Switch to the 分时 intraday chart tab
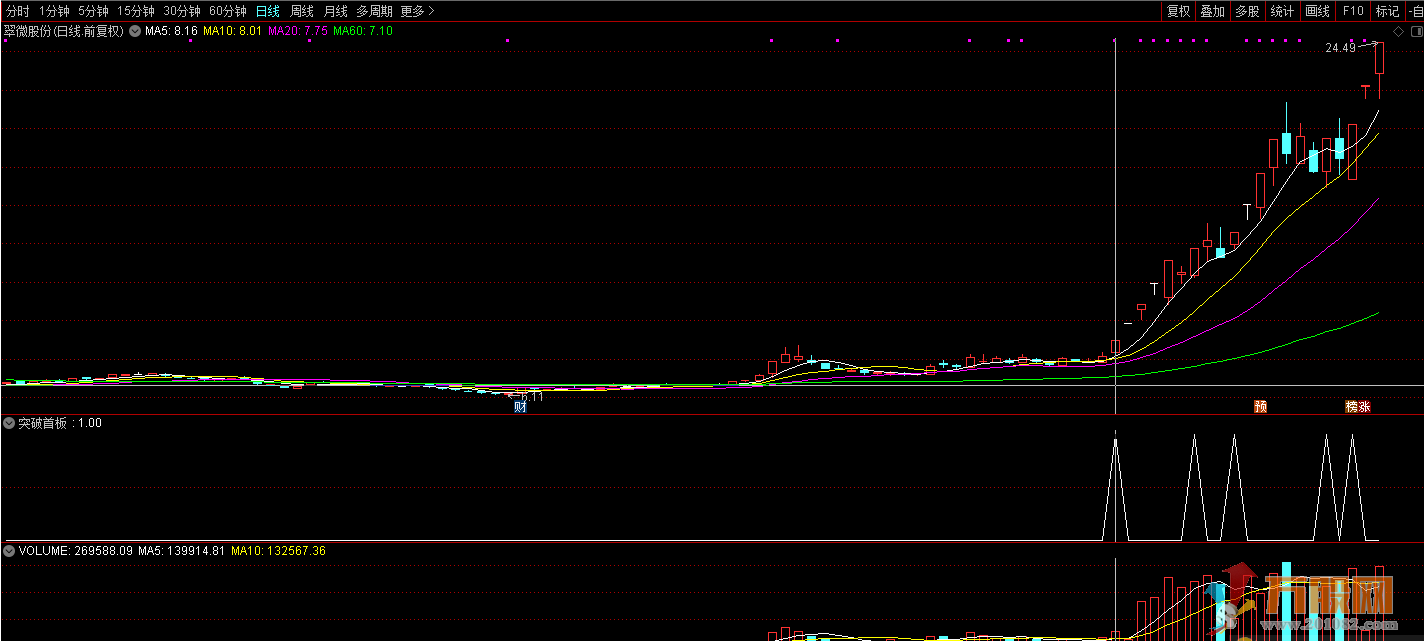 [18, 11]
